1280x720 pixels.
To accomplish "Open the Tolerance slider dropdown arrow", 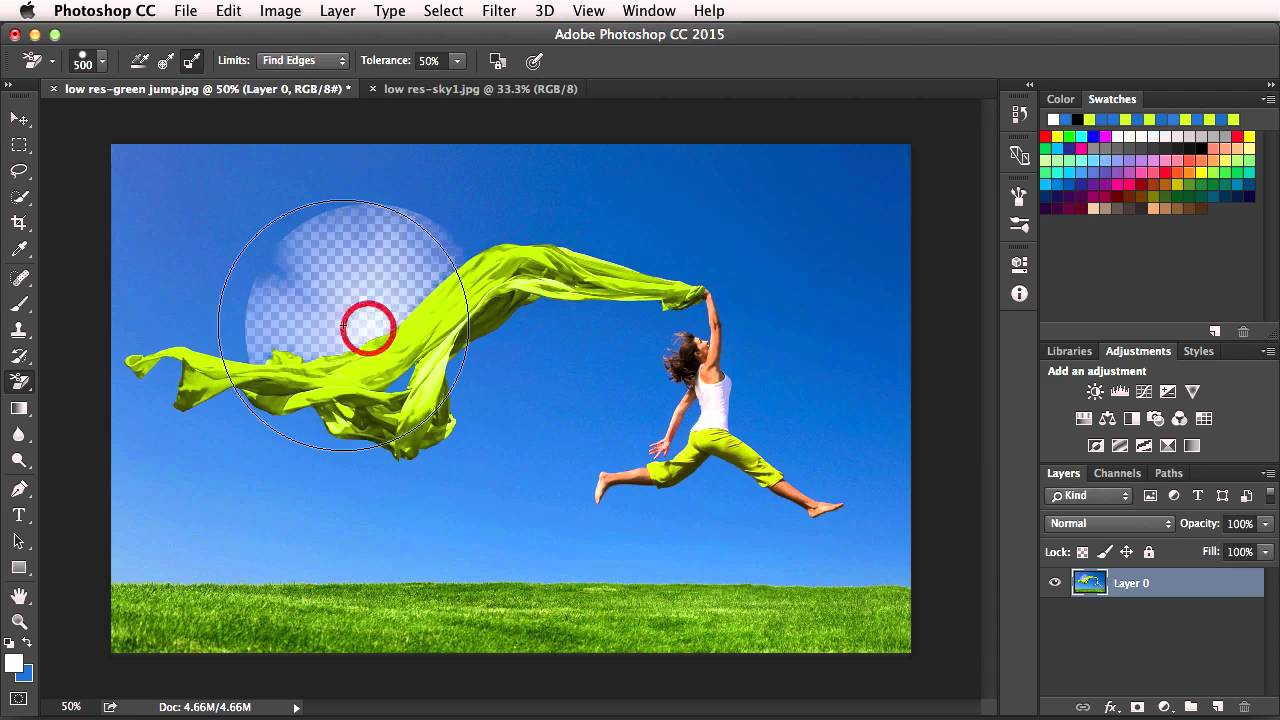I will click(x=457, y=61).
